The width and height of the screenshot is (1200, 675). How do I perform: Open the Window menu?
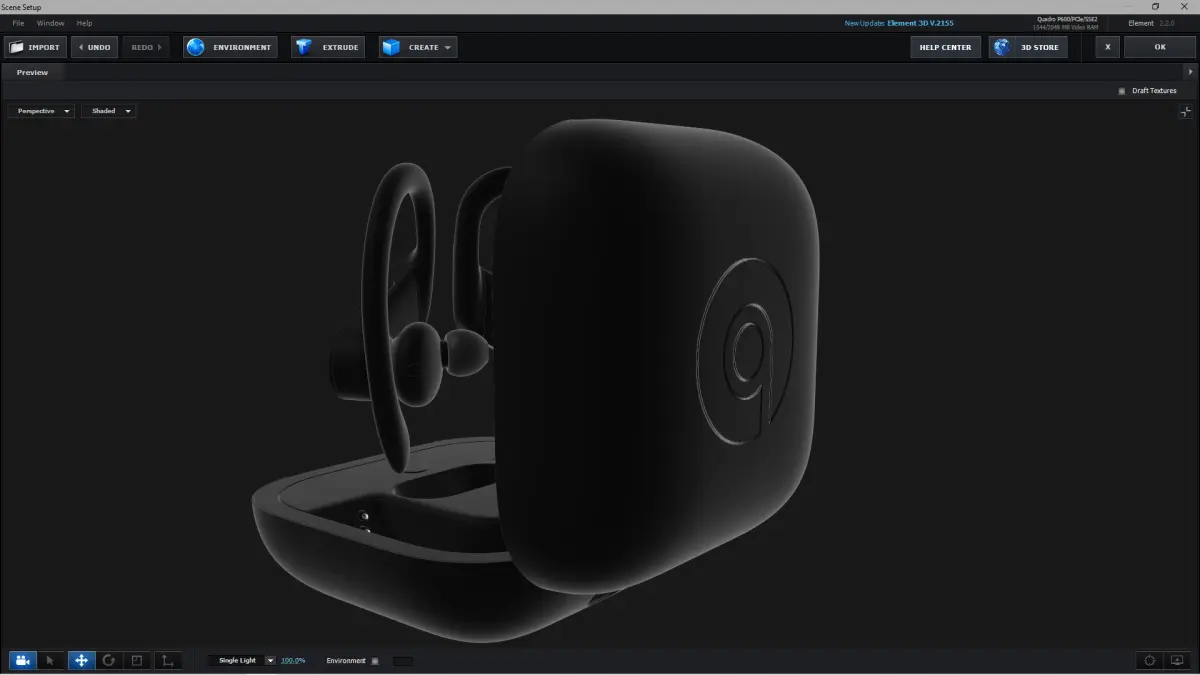coord(50,23)
